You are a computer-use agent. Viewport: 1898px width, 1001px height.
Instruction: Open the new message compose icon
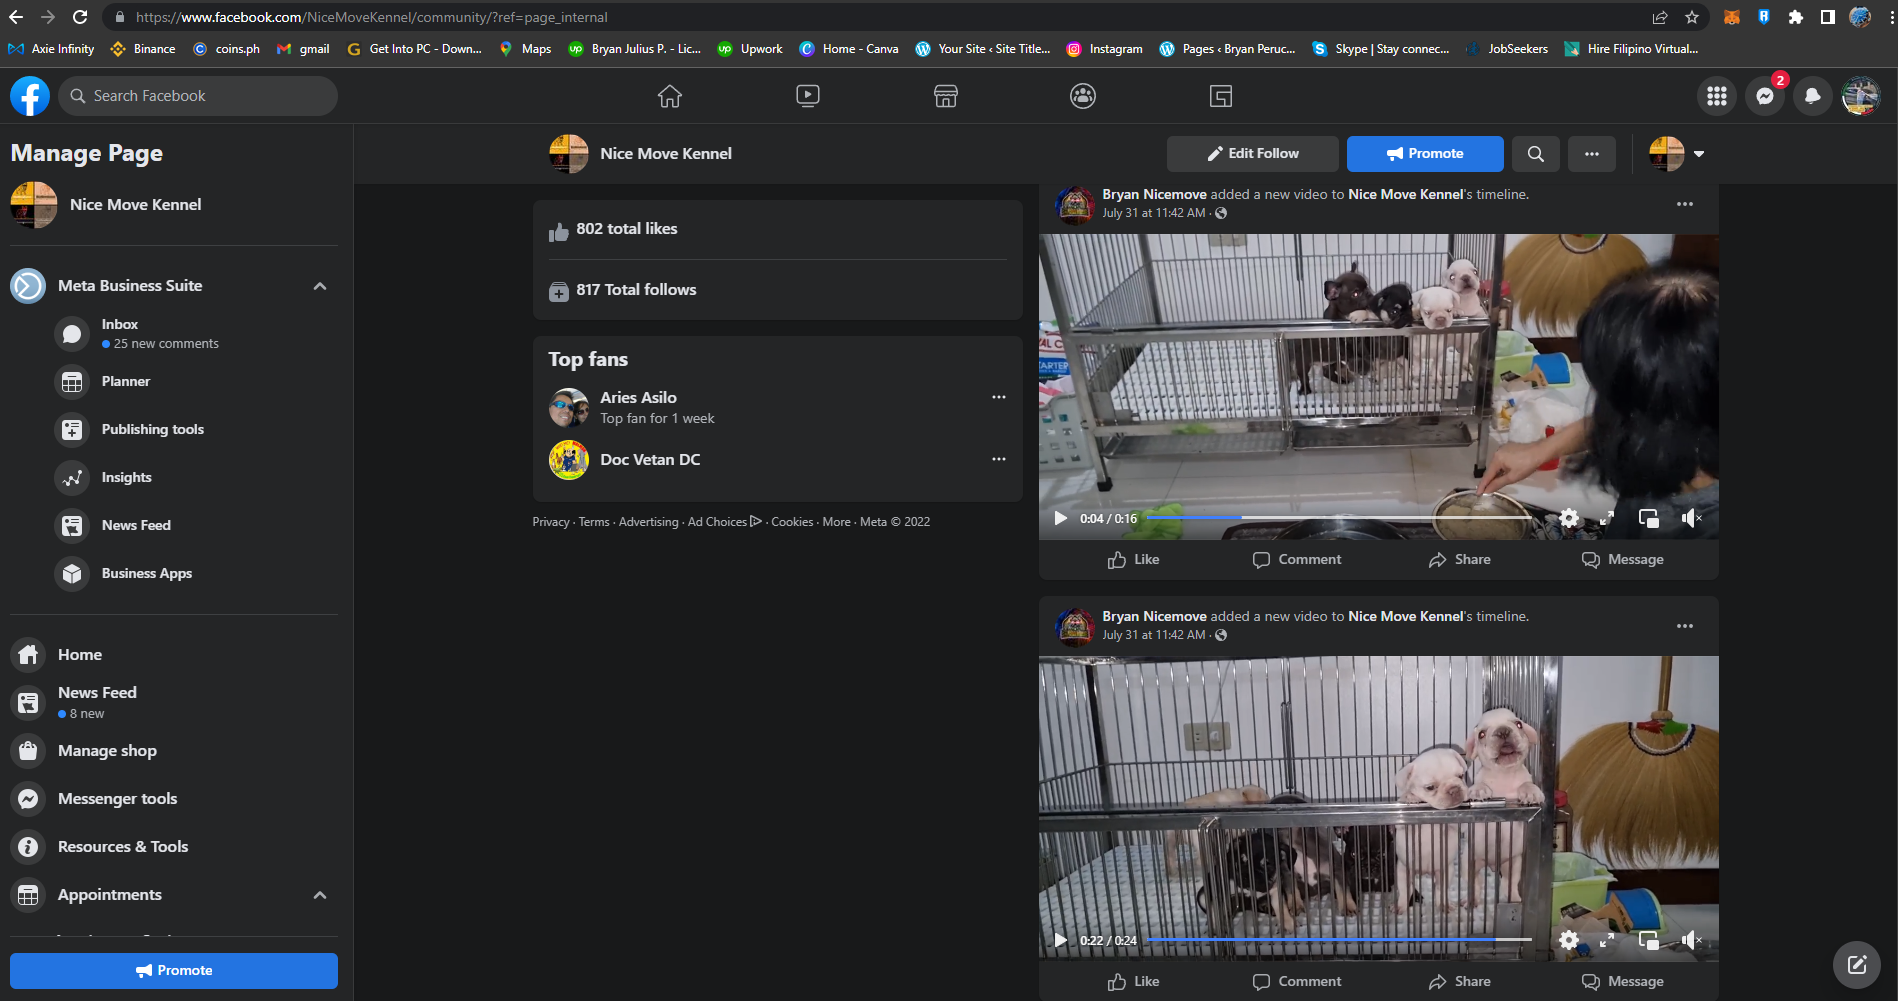tap(1857, 965)
